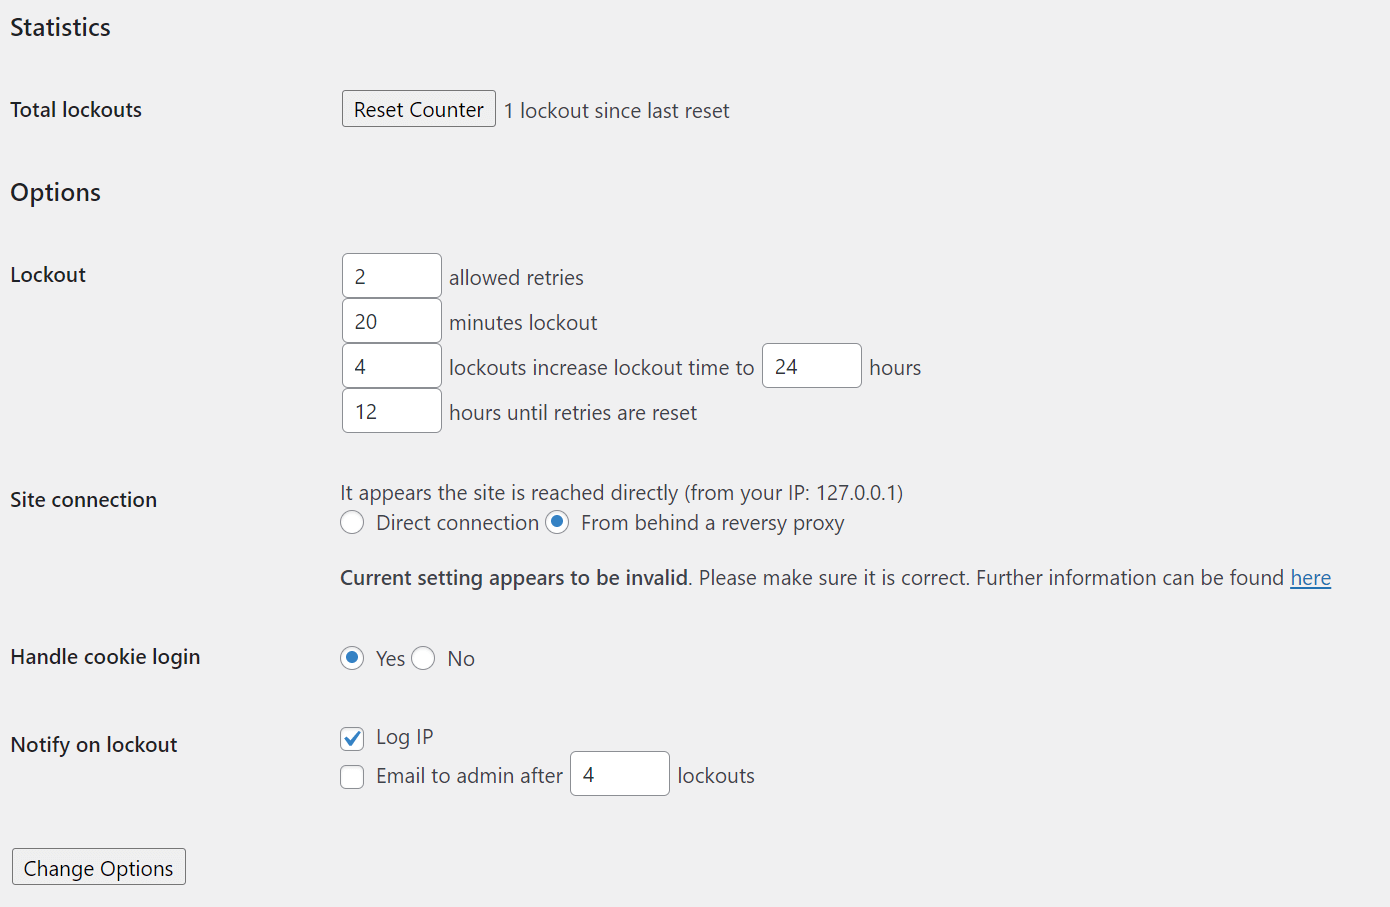Open the 'here' further information link
The height and width of the screenshot is (907, 1390).
tap(1310, 578)
